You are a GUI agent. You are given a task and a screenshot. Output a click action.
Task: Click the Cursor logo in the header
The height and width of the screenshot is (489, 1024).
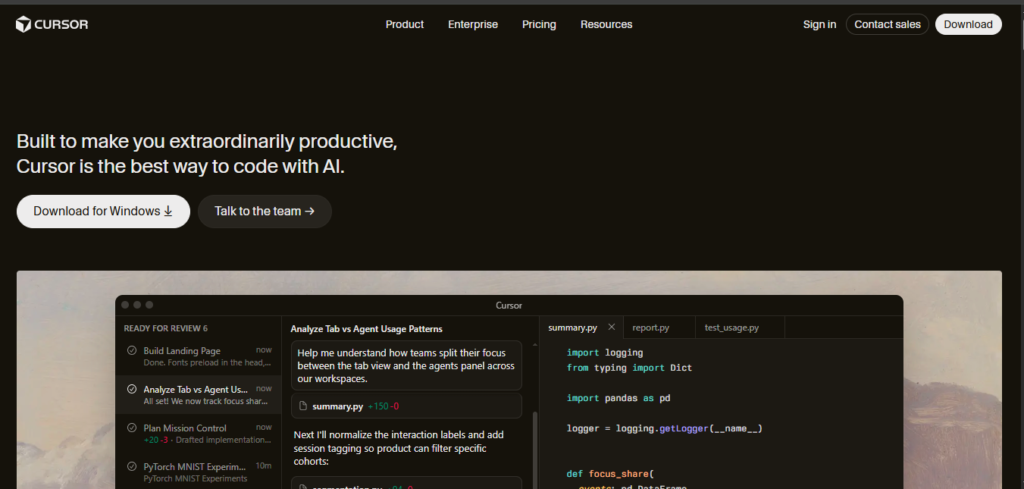pos(52,24)
